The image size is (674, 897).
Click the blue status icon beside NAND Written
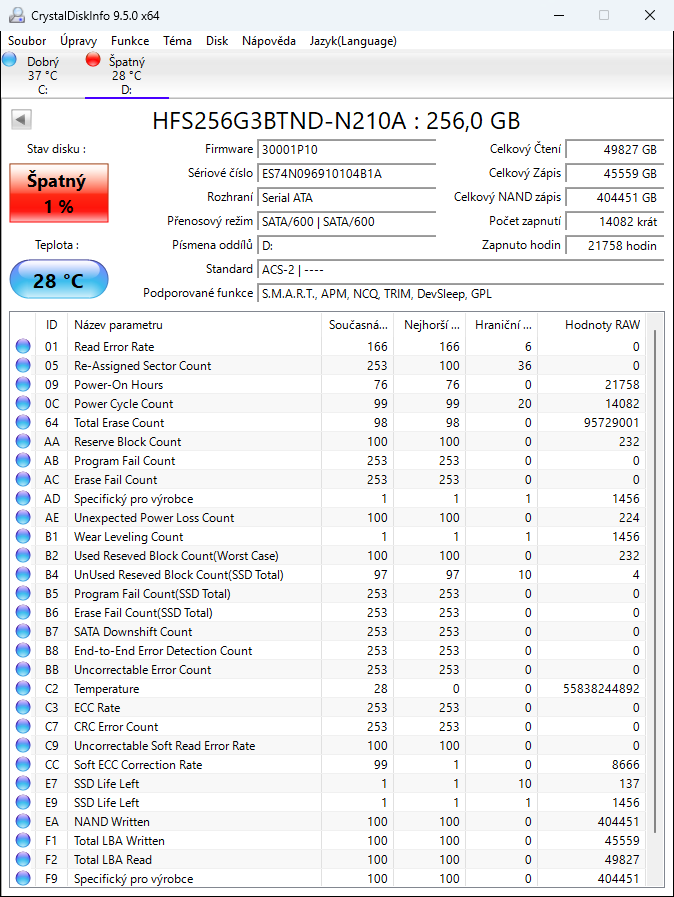click(23, 821)
